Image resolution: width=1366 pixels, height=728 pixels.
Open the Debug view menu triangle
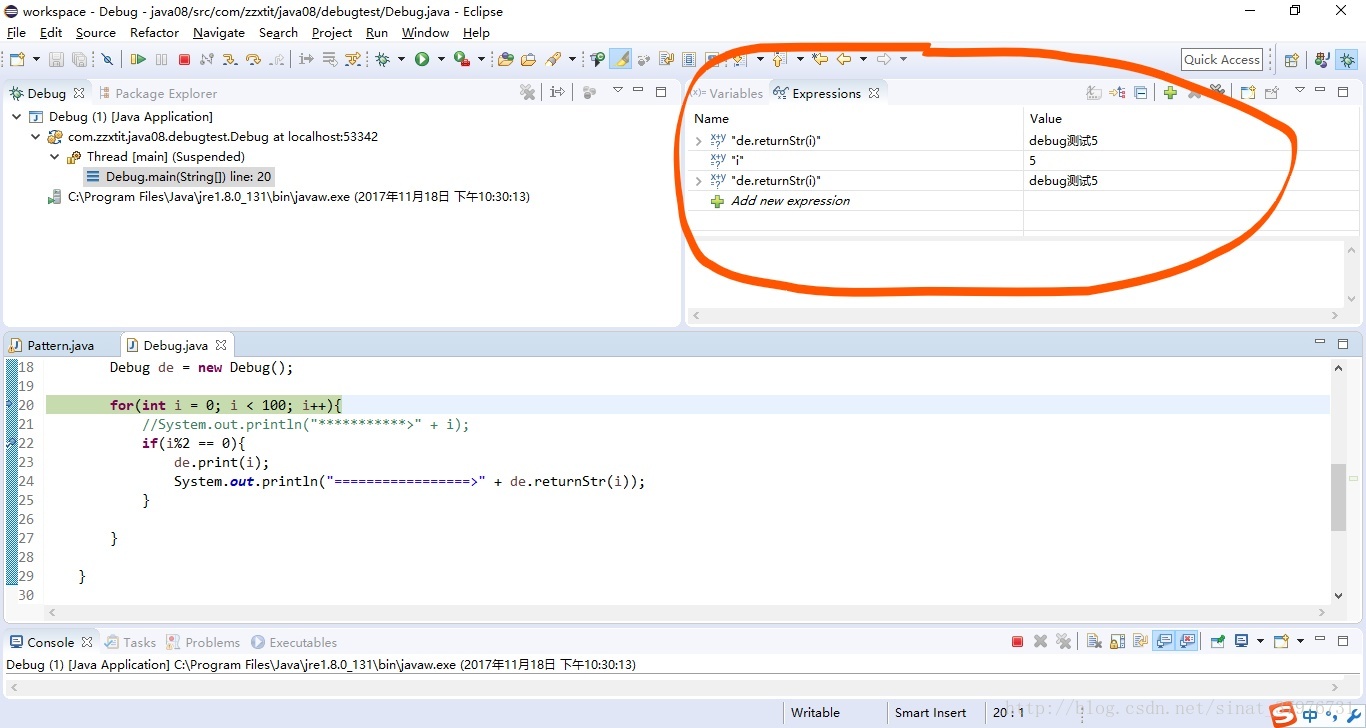[618, 90]
